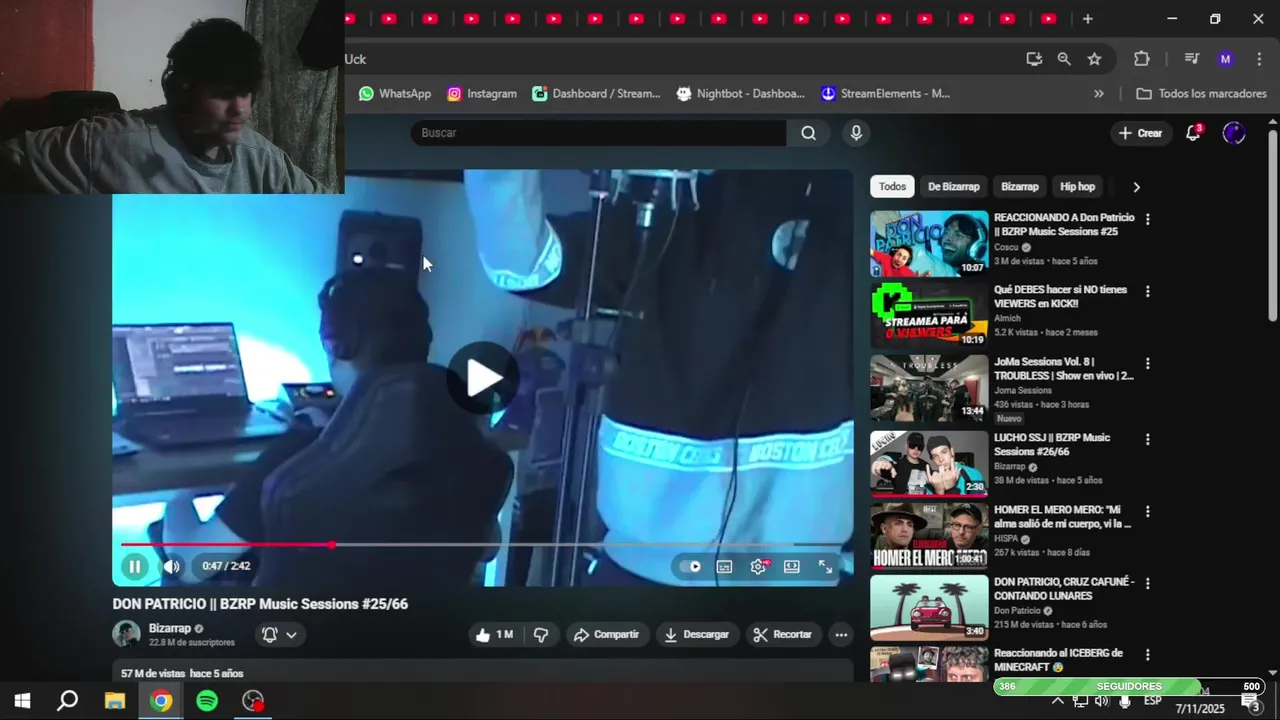Open Windows taskbar search
This screenshot has height=720, width=1280.
(67, 701)
